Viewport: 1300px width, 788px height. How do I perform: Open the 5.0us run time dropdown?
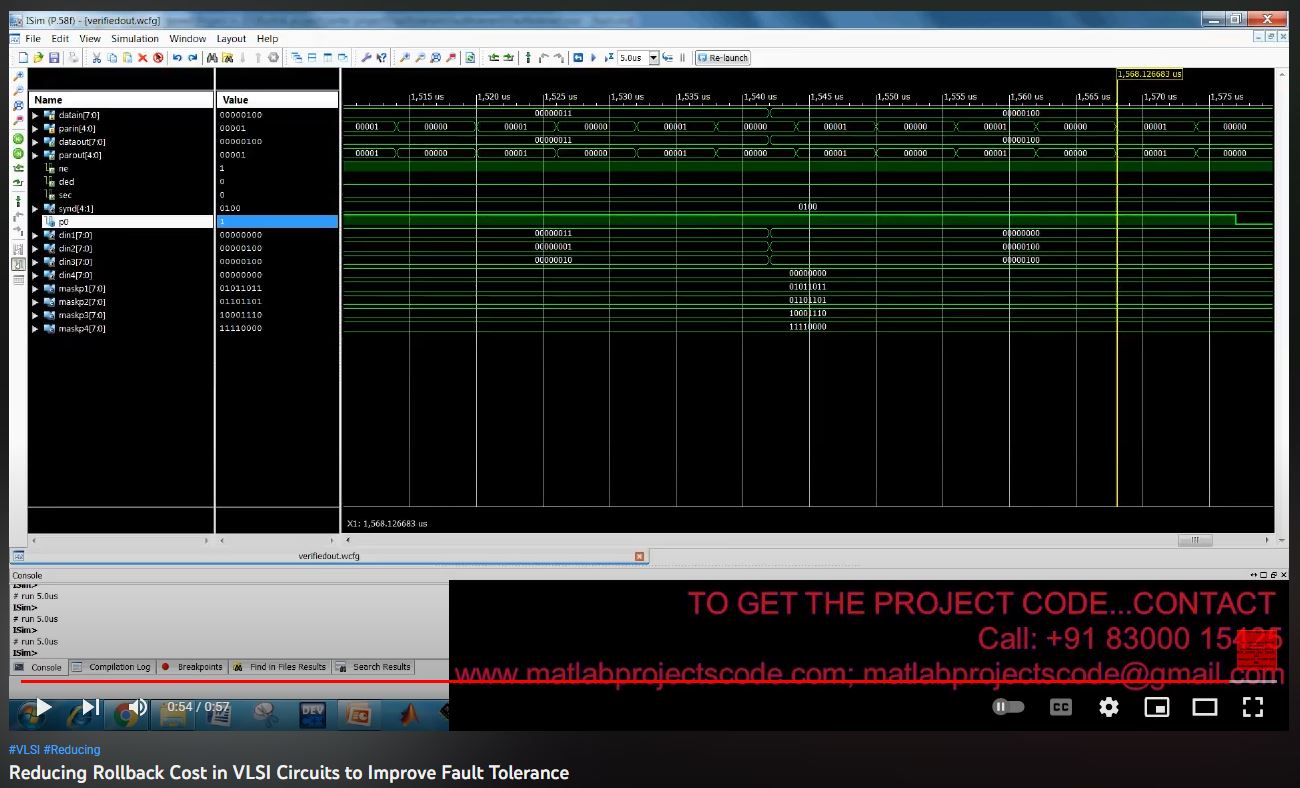pos(654,58)
